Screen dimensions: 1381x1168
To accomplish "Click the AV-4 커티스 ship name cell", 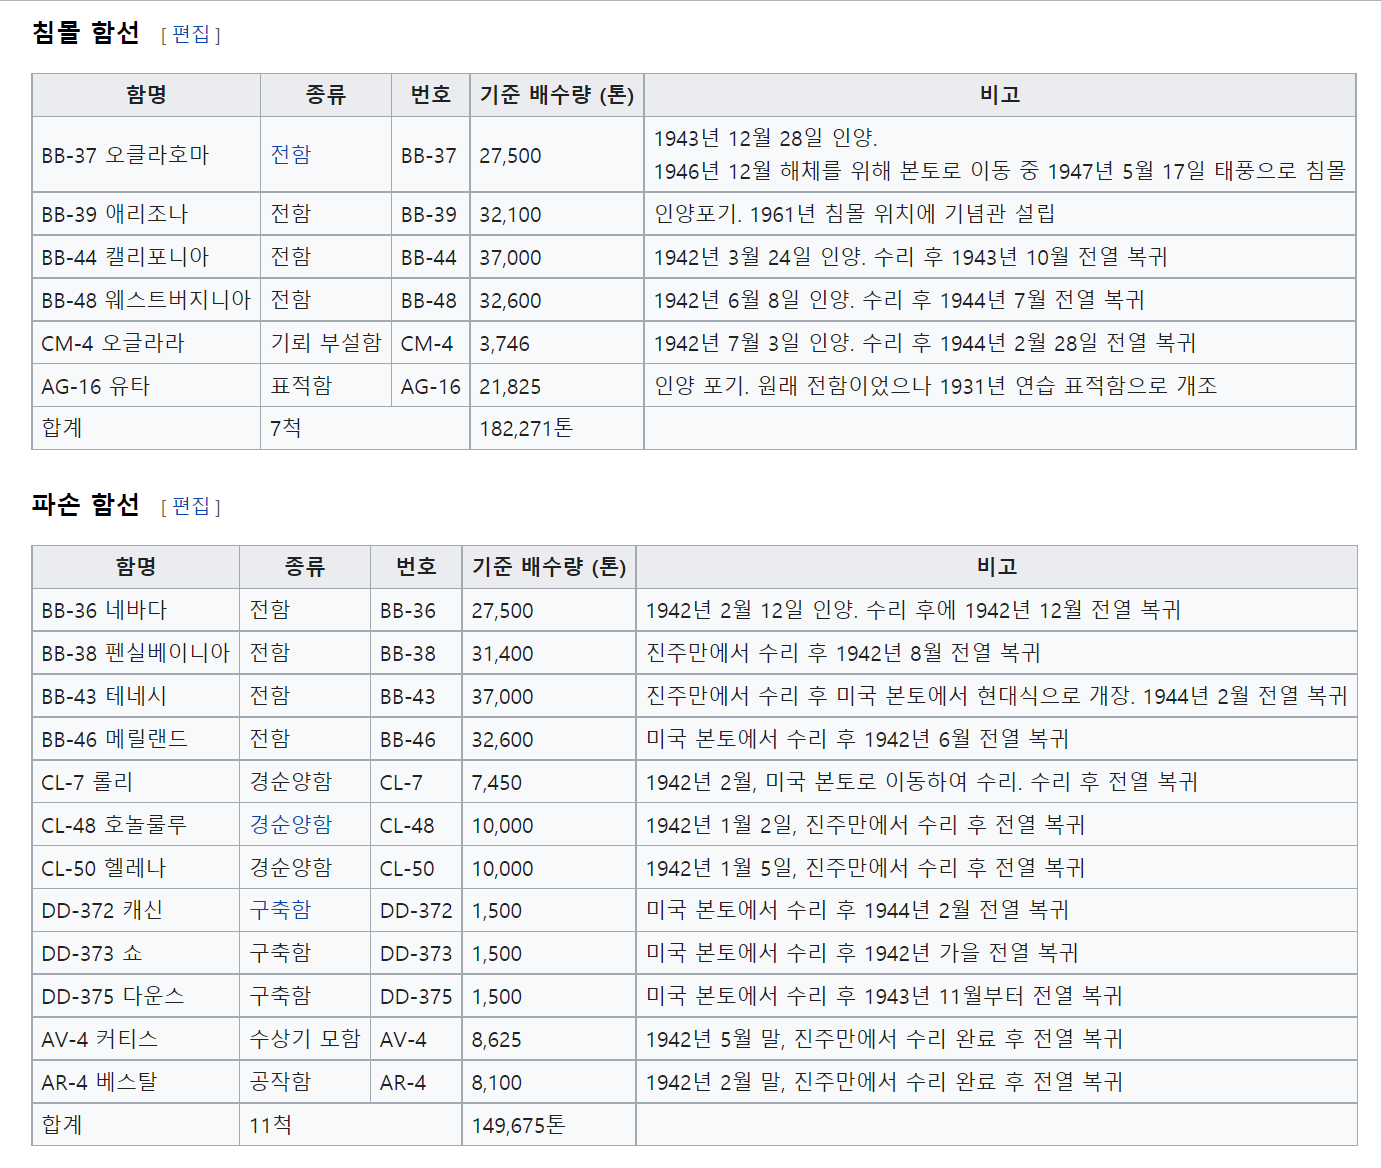I will pyautogui.click(x=136, y=1040).
